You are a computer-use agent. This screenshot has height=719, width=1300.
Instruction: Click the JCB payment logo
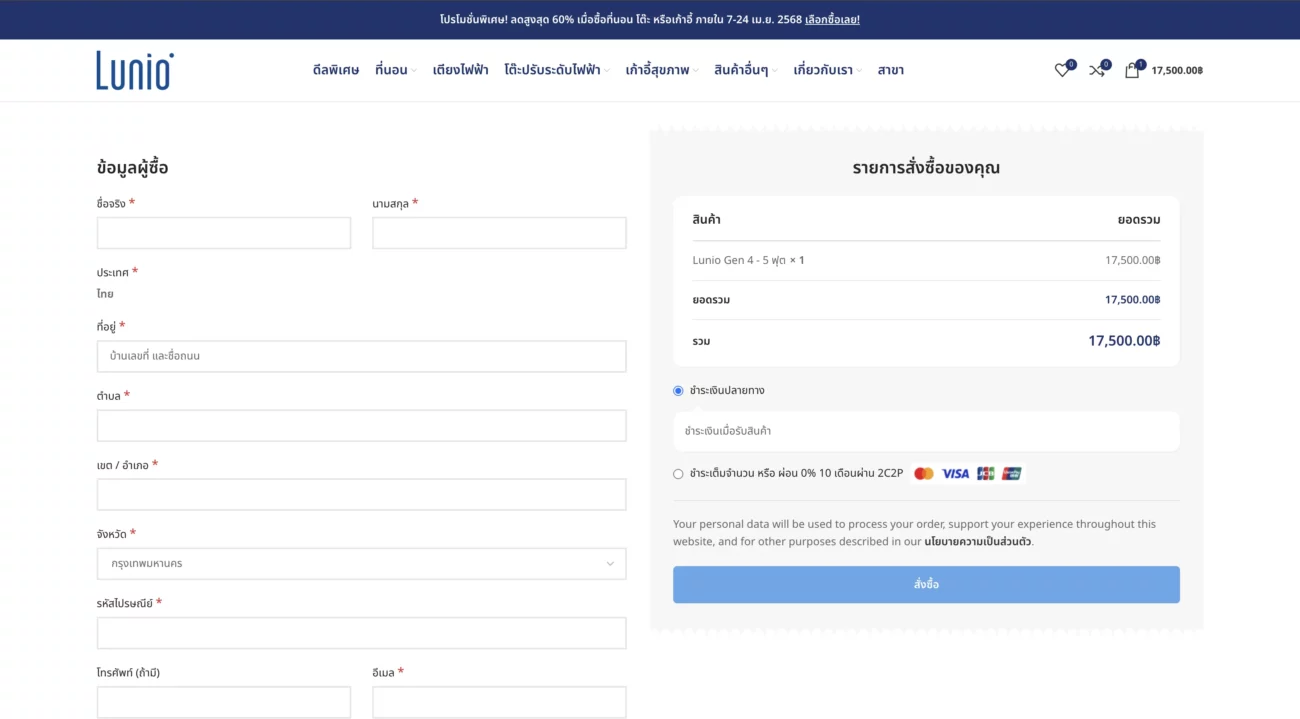(x=986, y=473)
